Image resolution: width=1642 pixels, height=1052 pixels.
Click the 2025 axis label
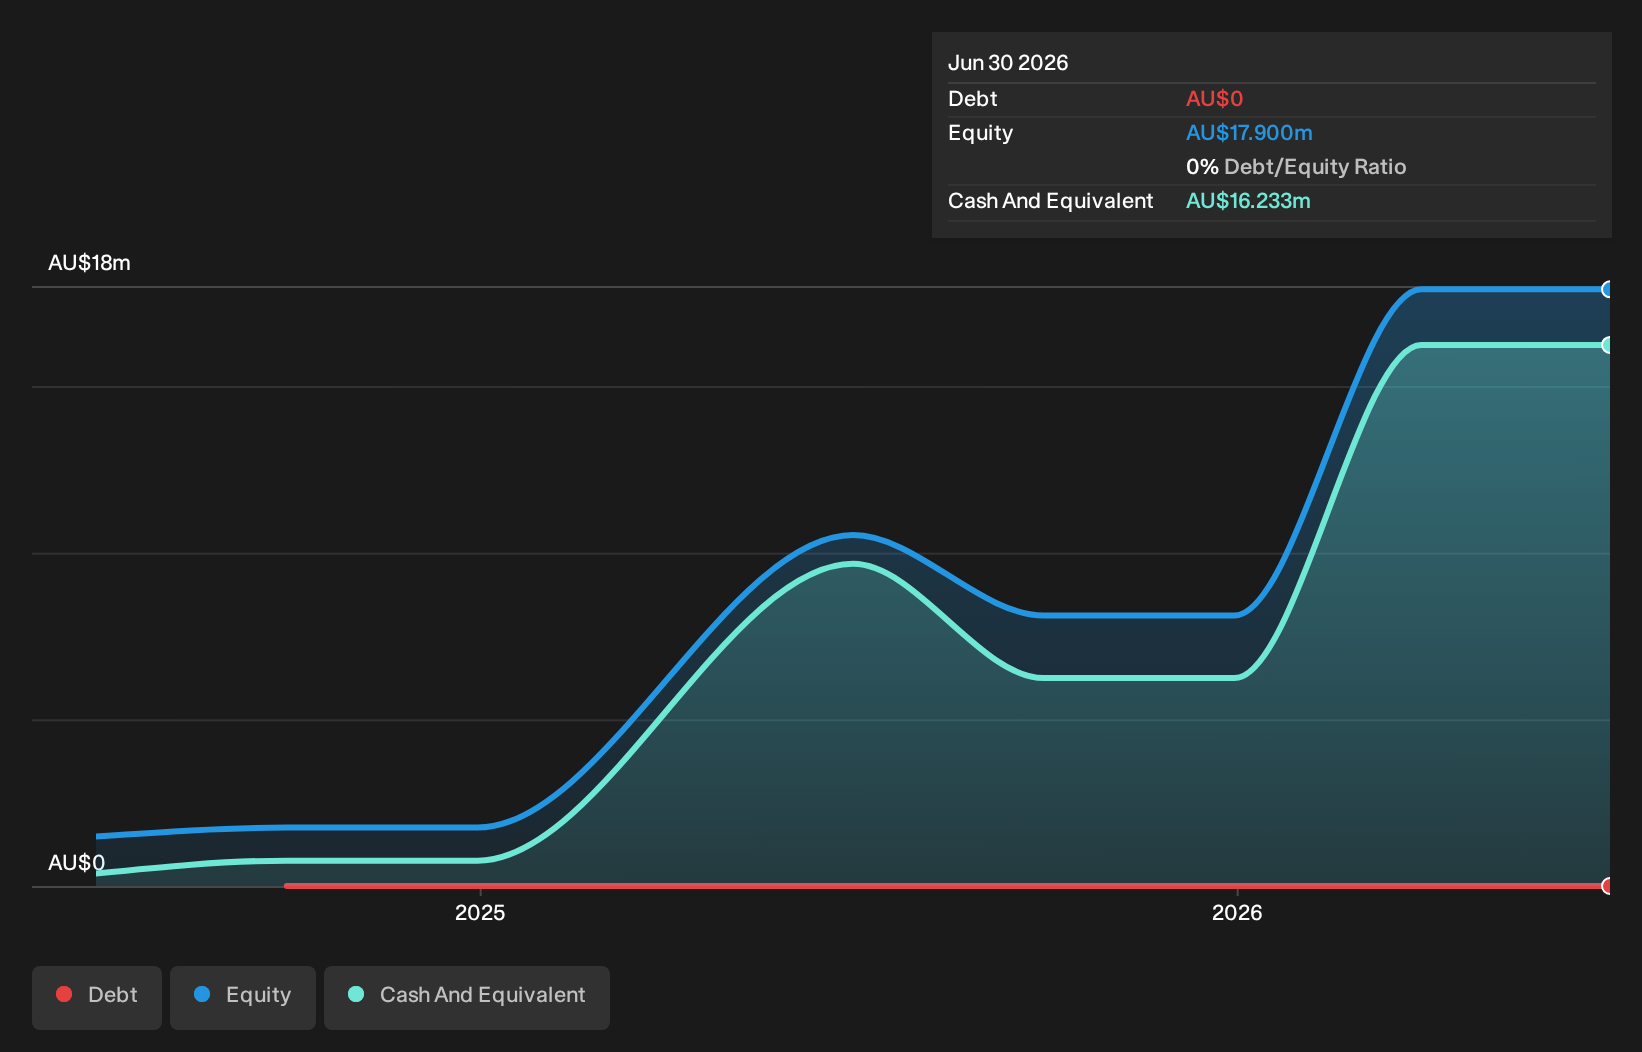tap(480, 912)
